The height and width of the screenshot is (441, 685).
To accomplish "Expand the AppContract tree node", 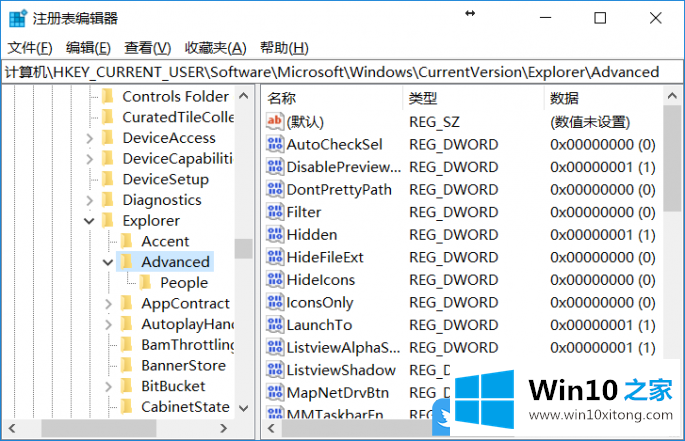I will click(108, 304).
